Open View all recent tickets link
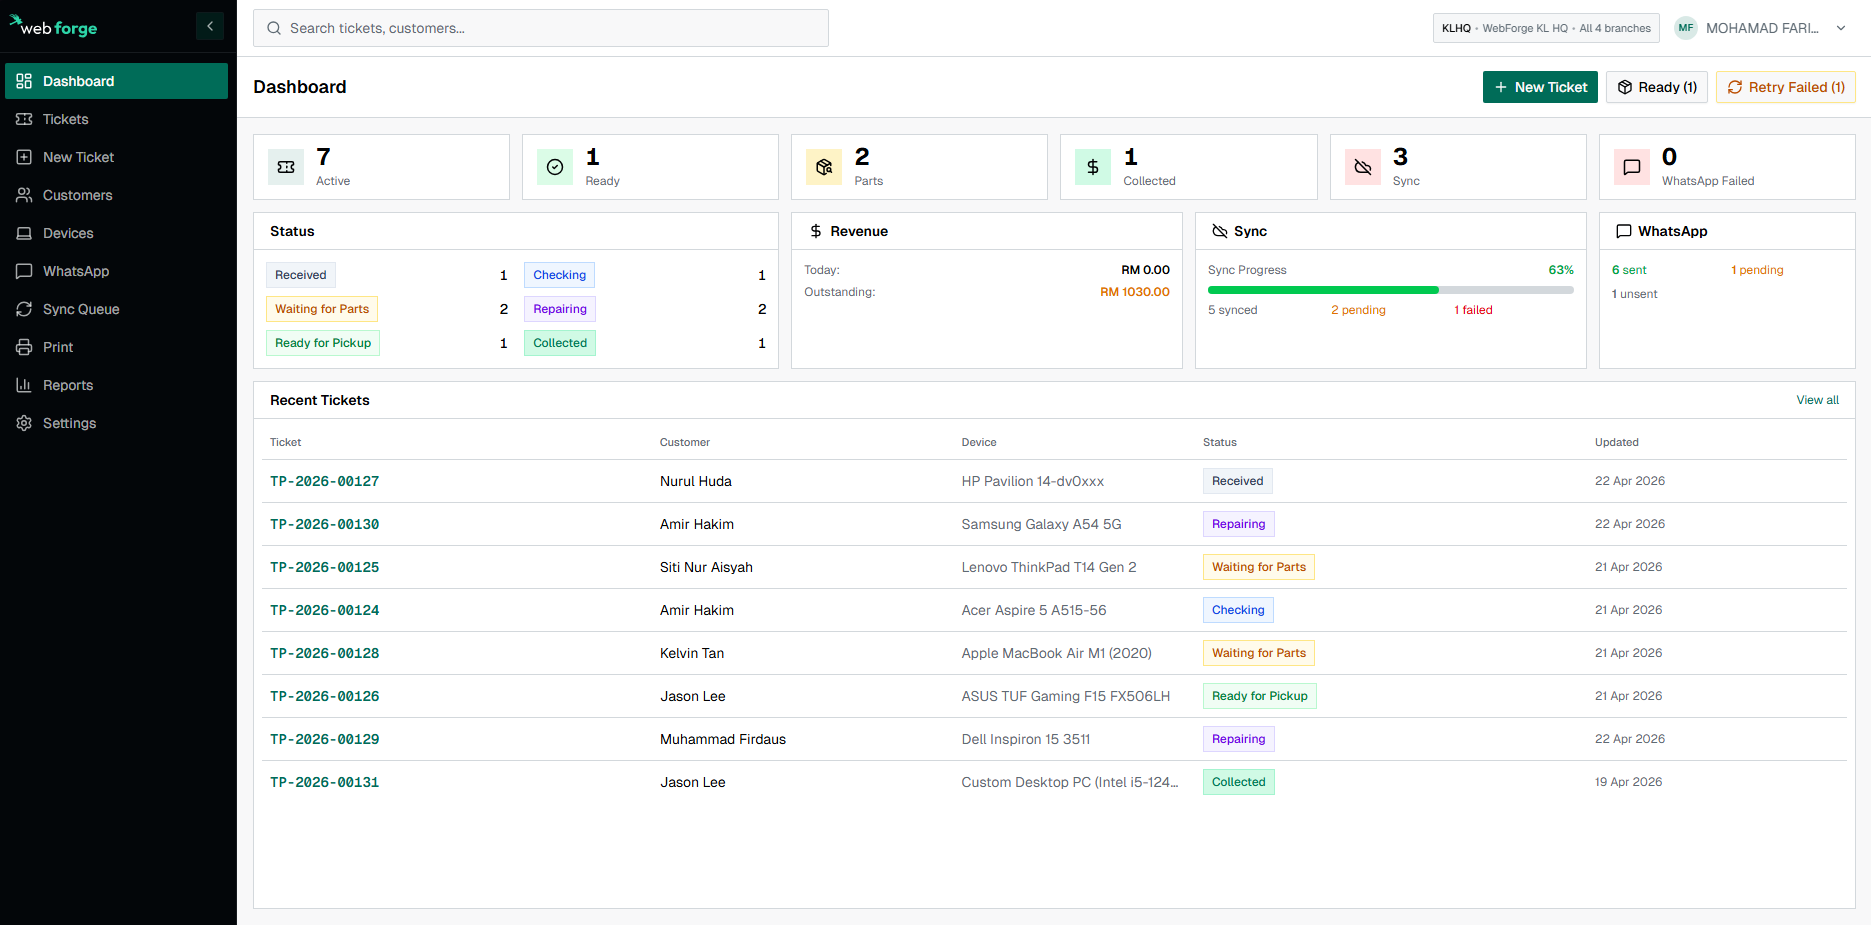This screenshot has height=925, width=1871. 1817,400
